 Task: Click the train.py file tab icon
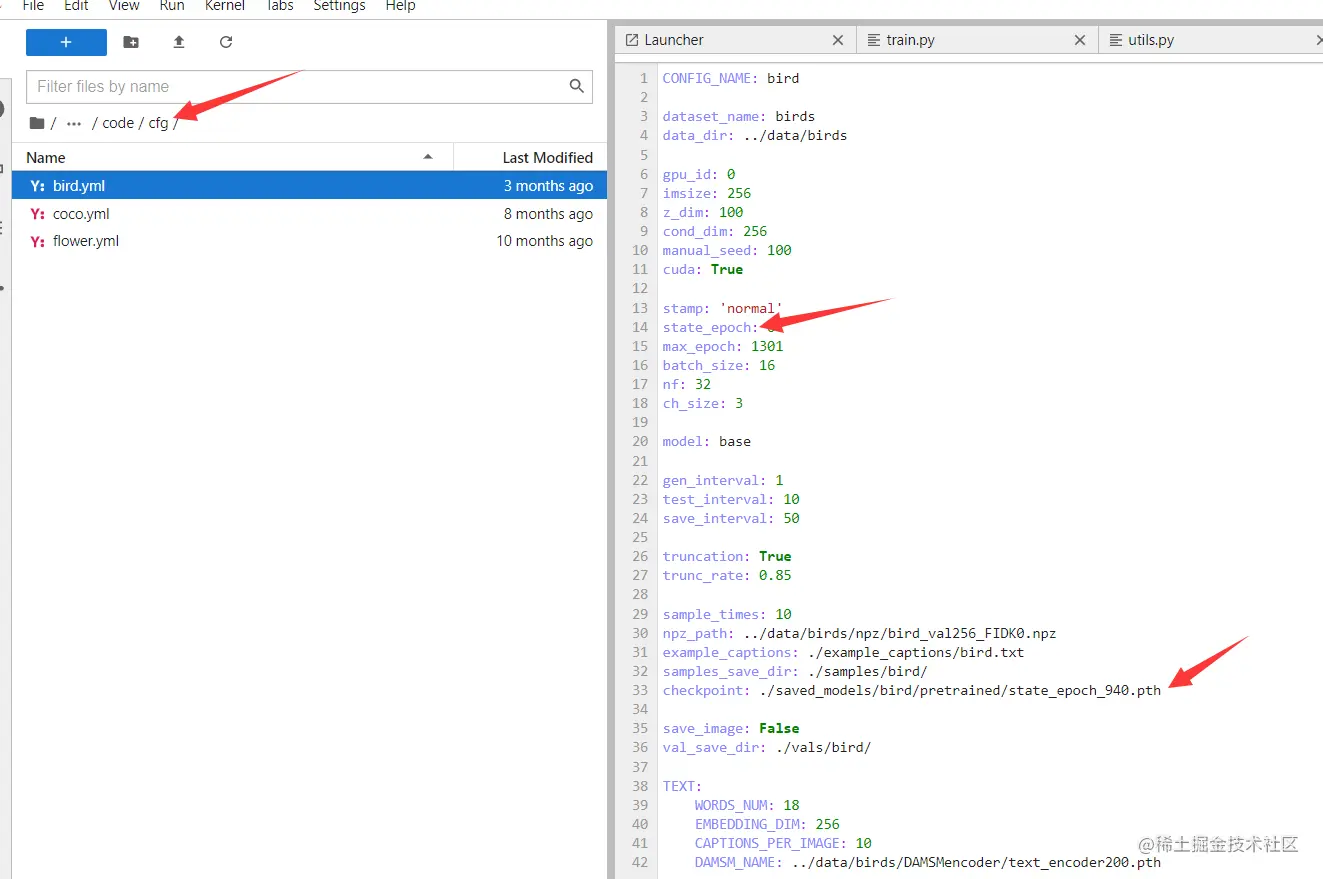[874, 40]
